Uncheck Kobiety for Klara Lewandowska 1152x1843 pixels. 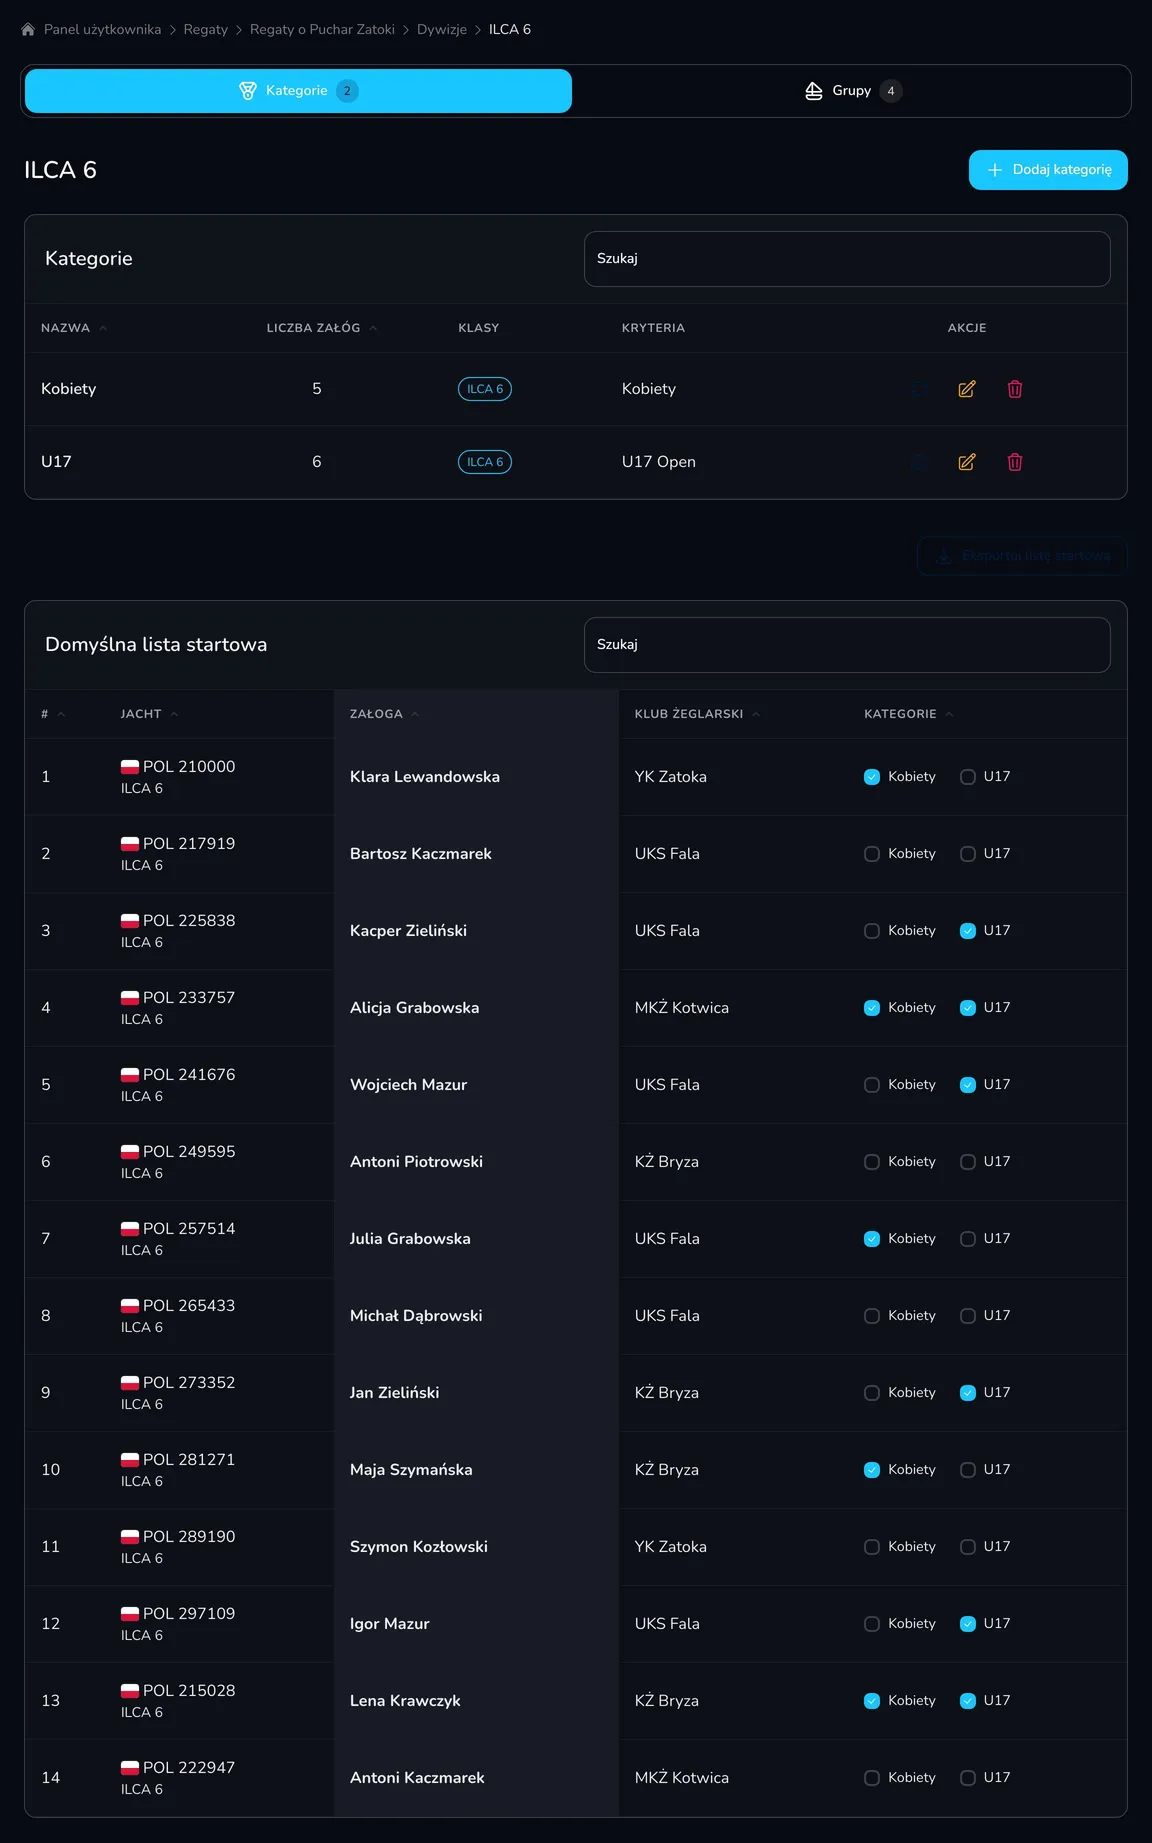[872, 777]
